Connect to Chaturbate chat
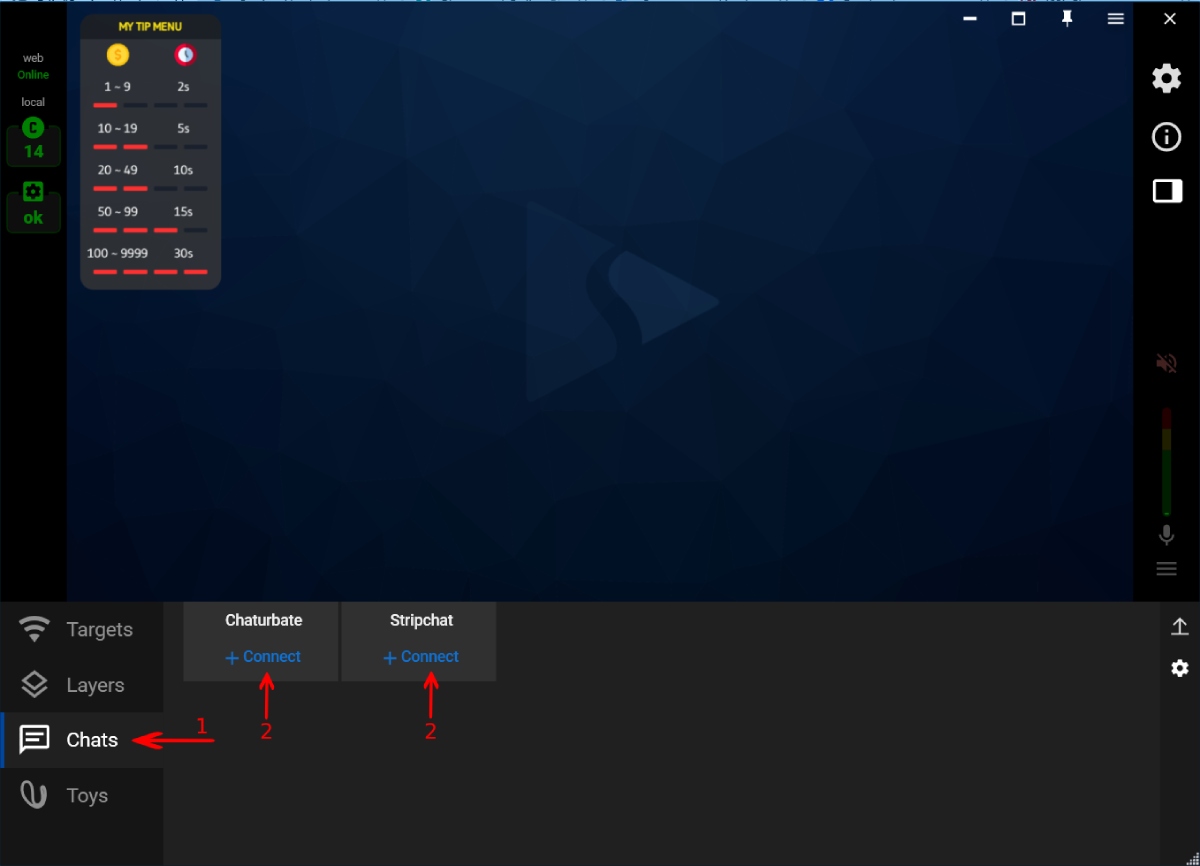 263,657
